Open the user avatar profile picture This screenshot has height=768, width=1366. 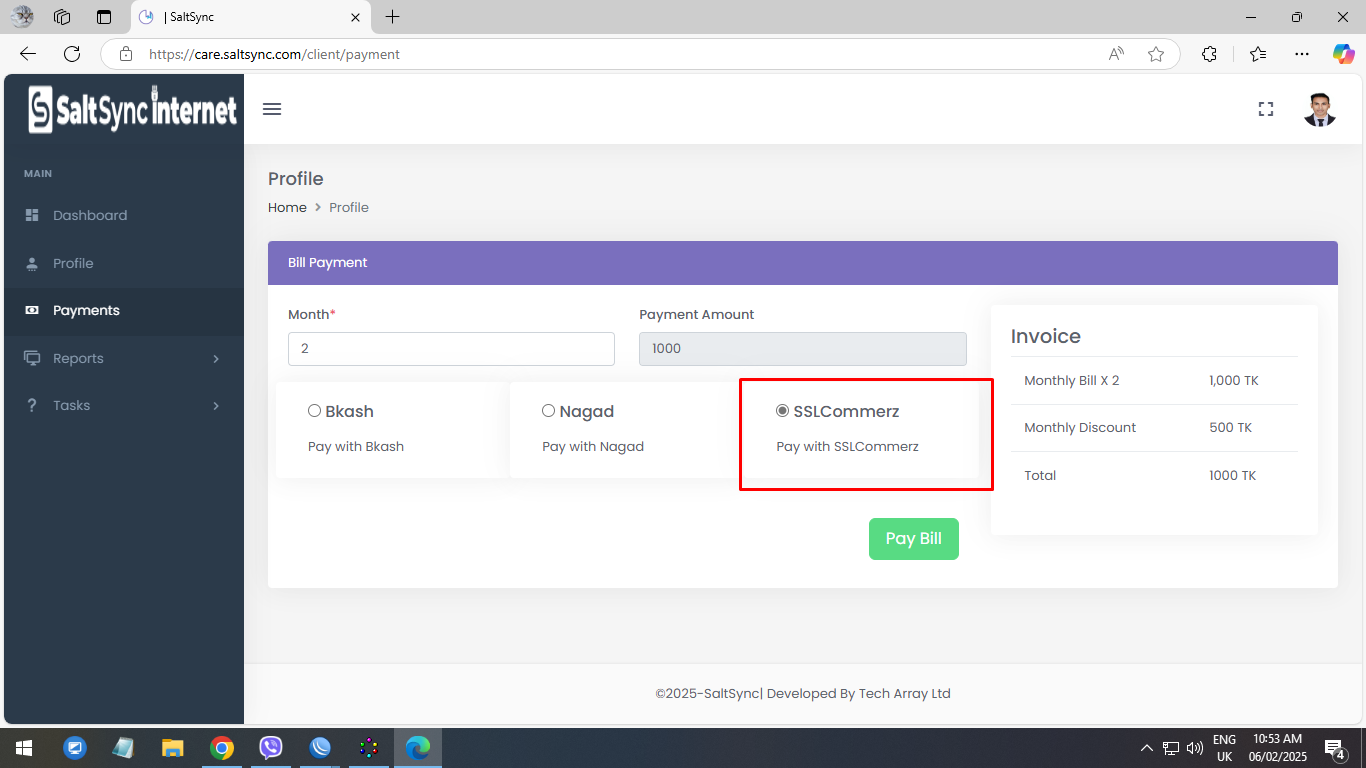pyautogui.click(x=1320, y=109)
